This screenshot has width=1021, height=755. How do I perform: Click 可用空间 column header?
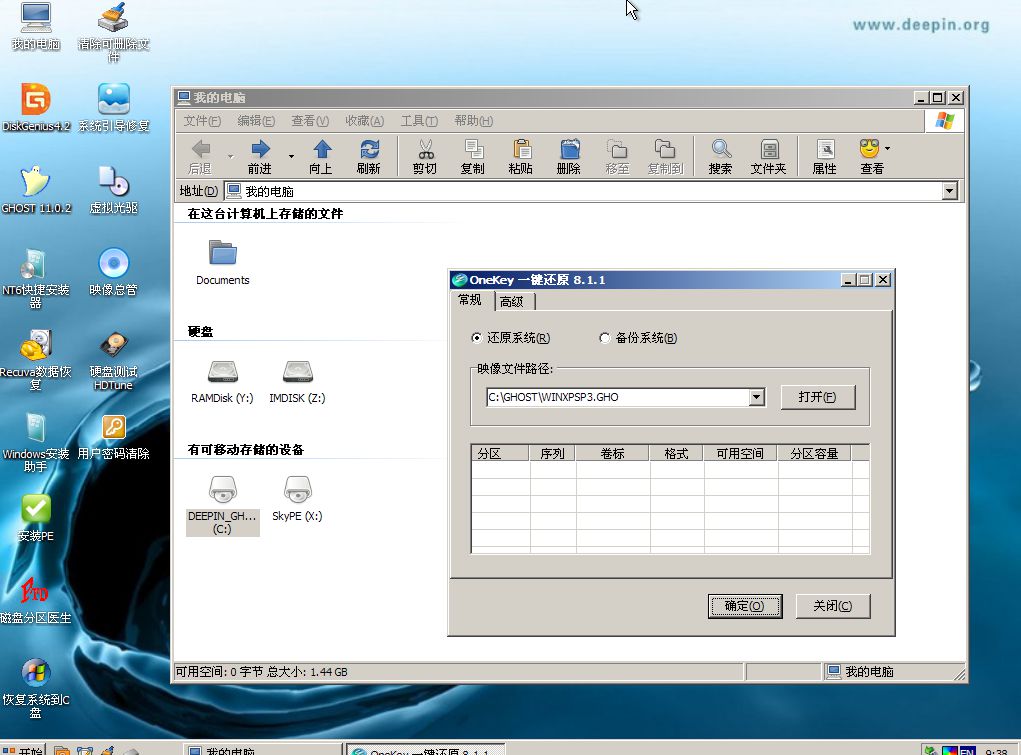tap(740, 453)
